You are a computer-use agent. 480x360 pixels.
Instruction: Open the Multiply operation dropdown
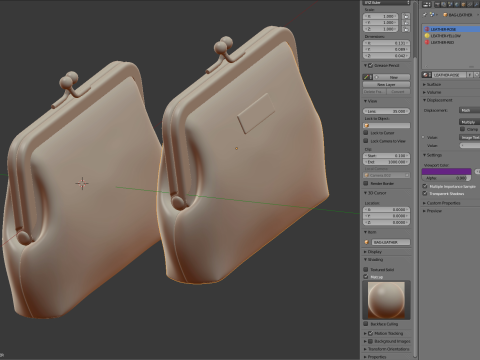click(x=470, y=122)
